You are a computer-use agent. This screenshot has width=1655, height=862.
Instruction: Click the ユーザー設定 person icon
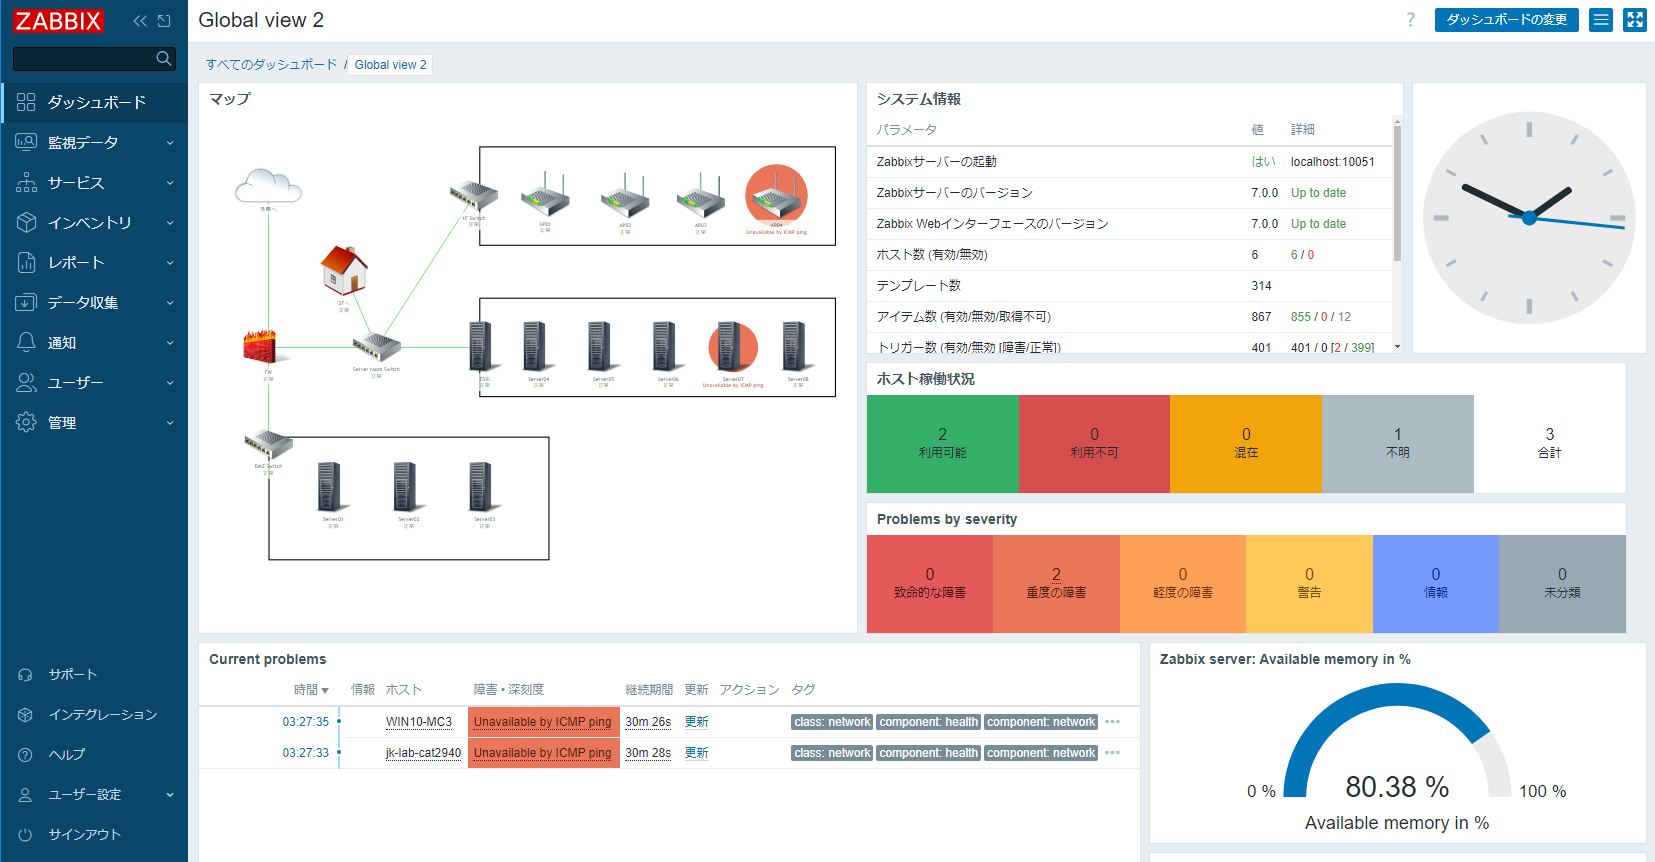pyautogui.click(x=26, y=795)
